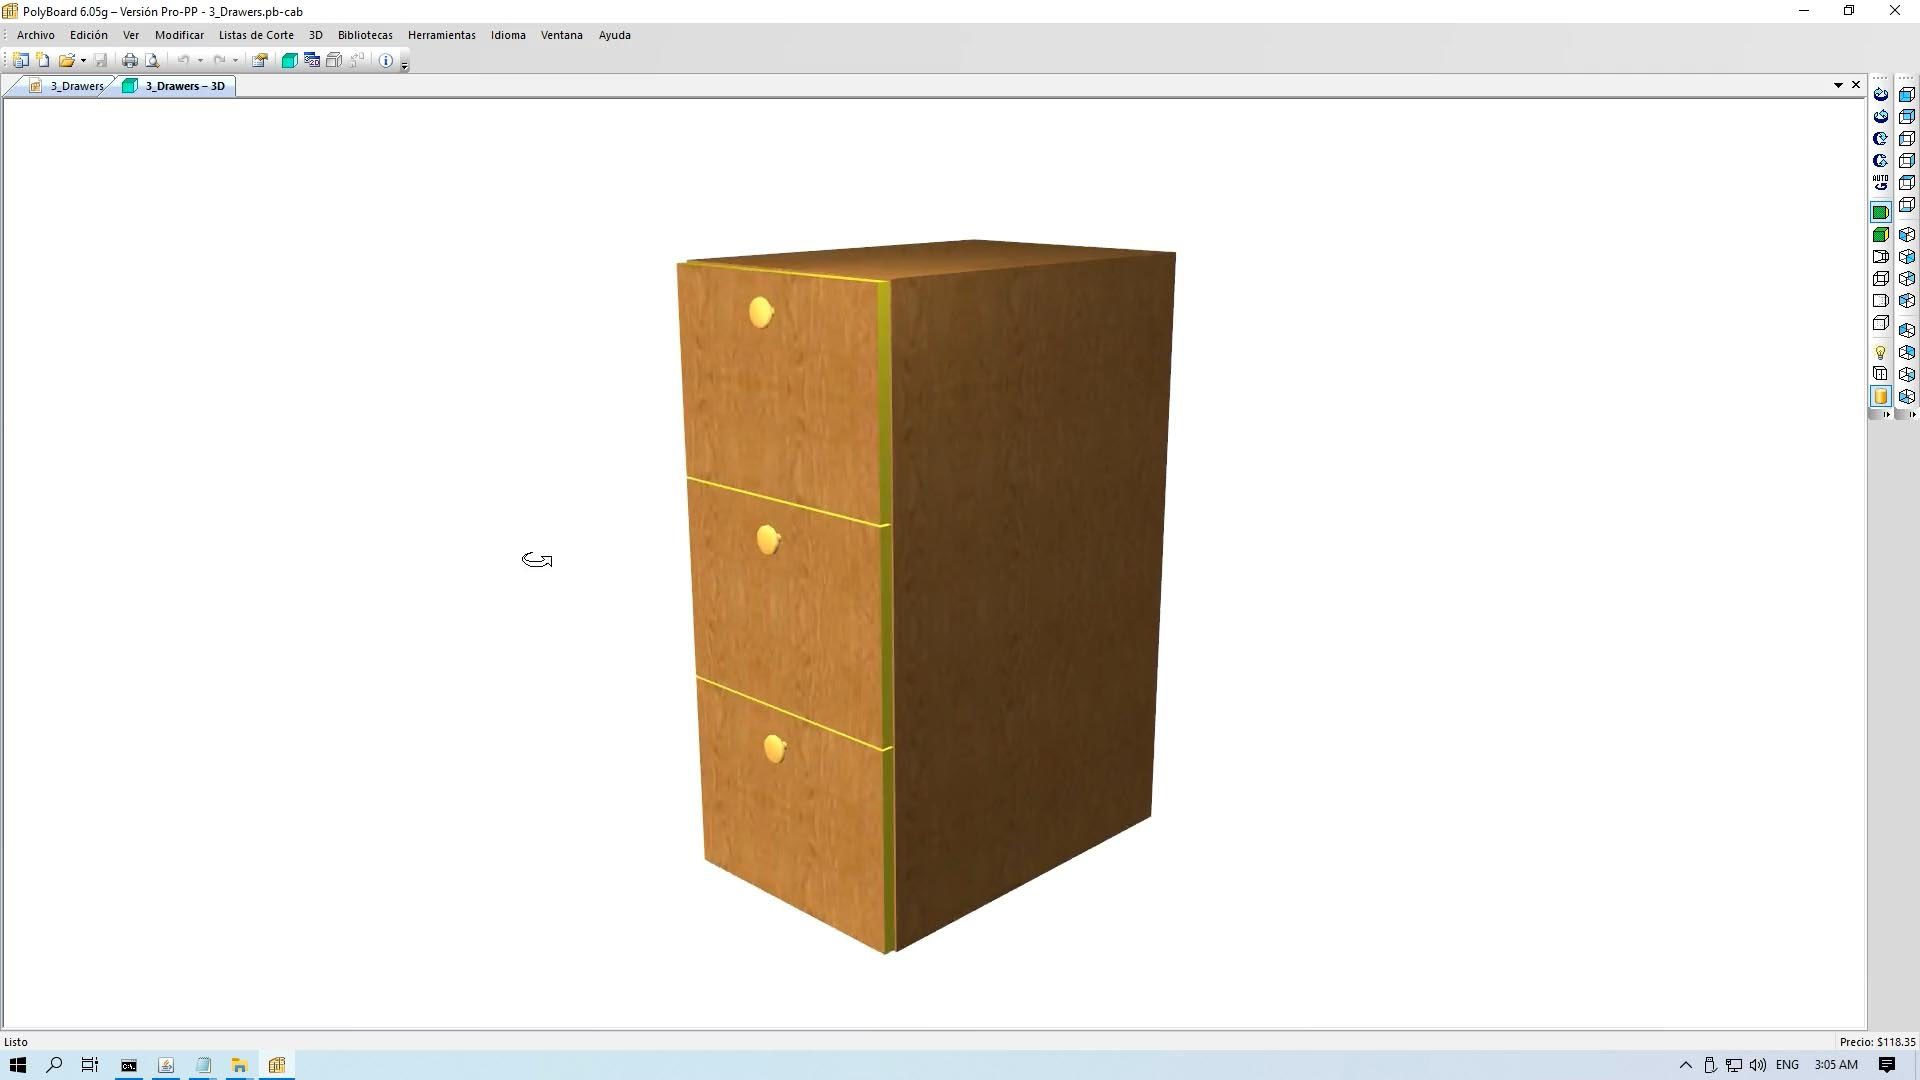
Task: Open the Listas de Corte menu
Action: tap(256, 35)
